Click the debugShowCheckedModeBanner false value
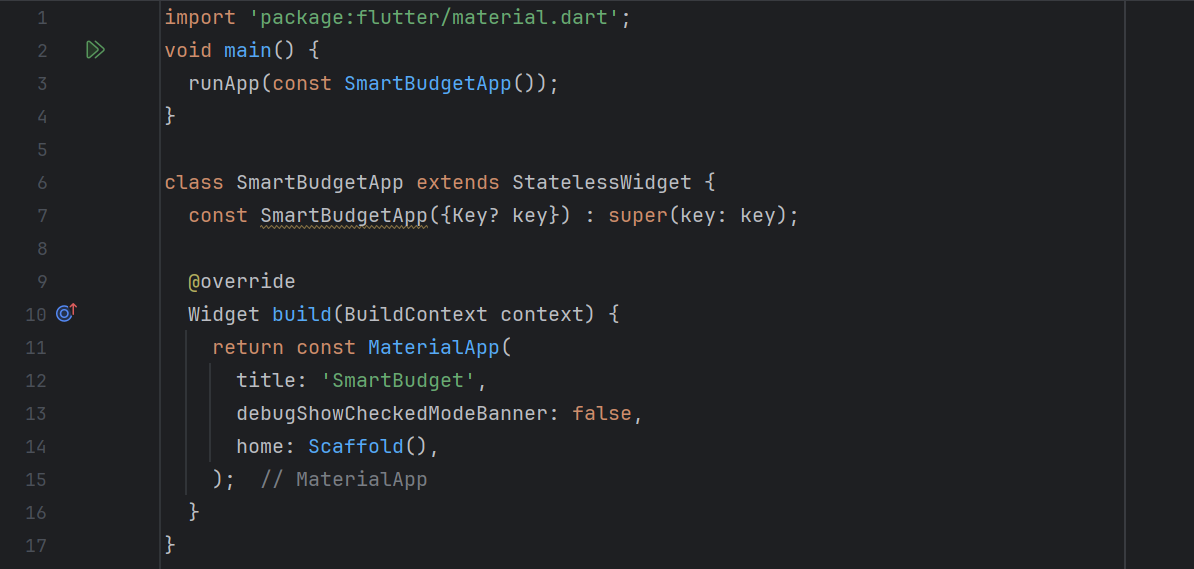 [602, 414]
